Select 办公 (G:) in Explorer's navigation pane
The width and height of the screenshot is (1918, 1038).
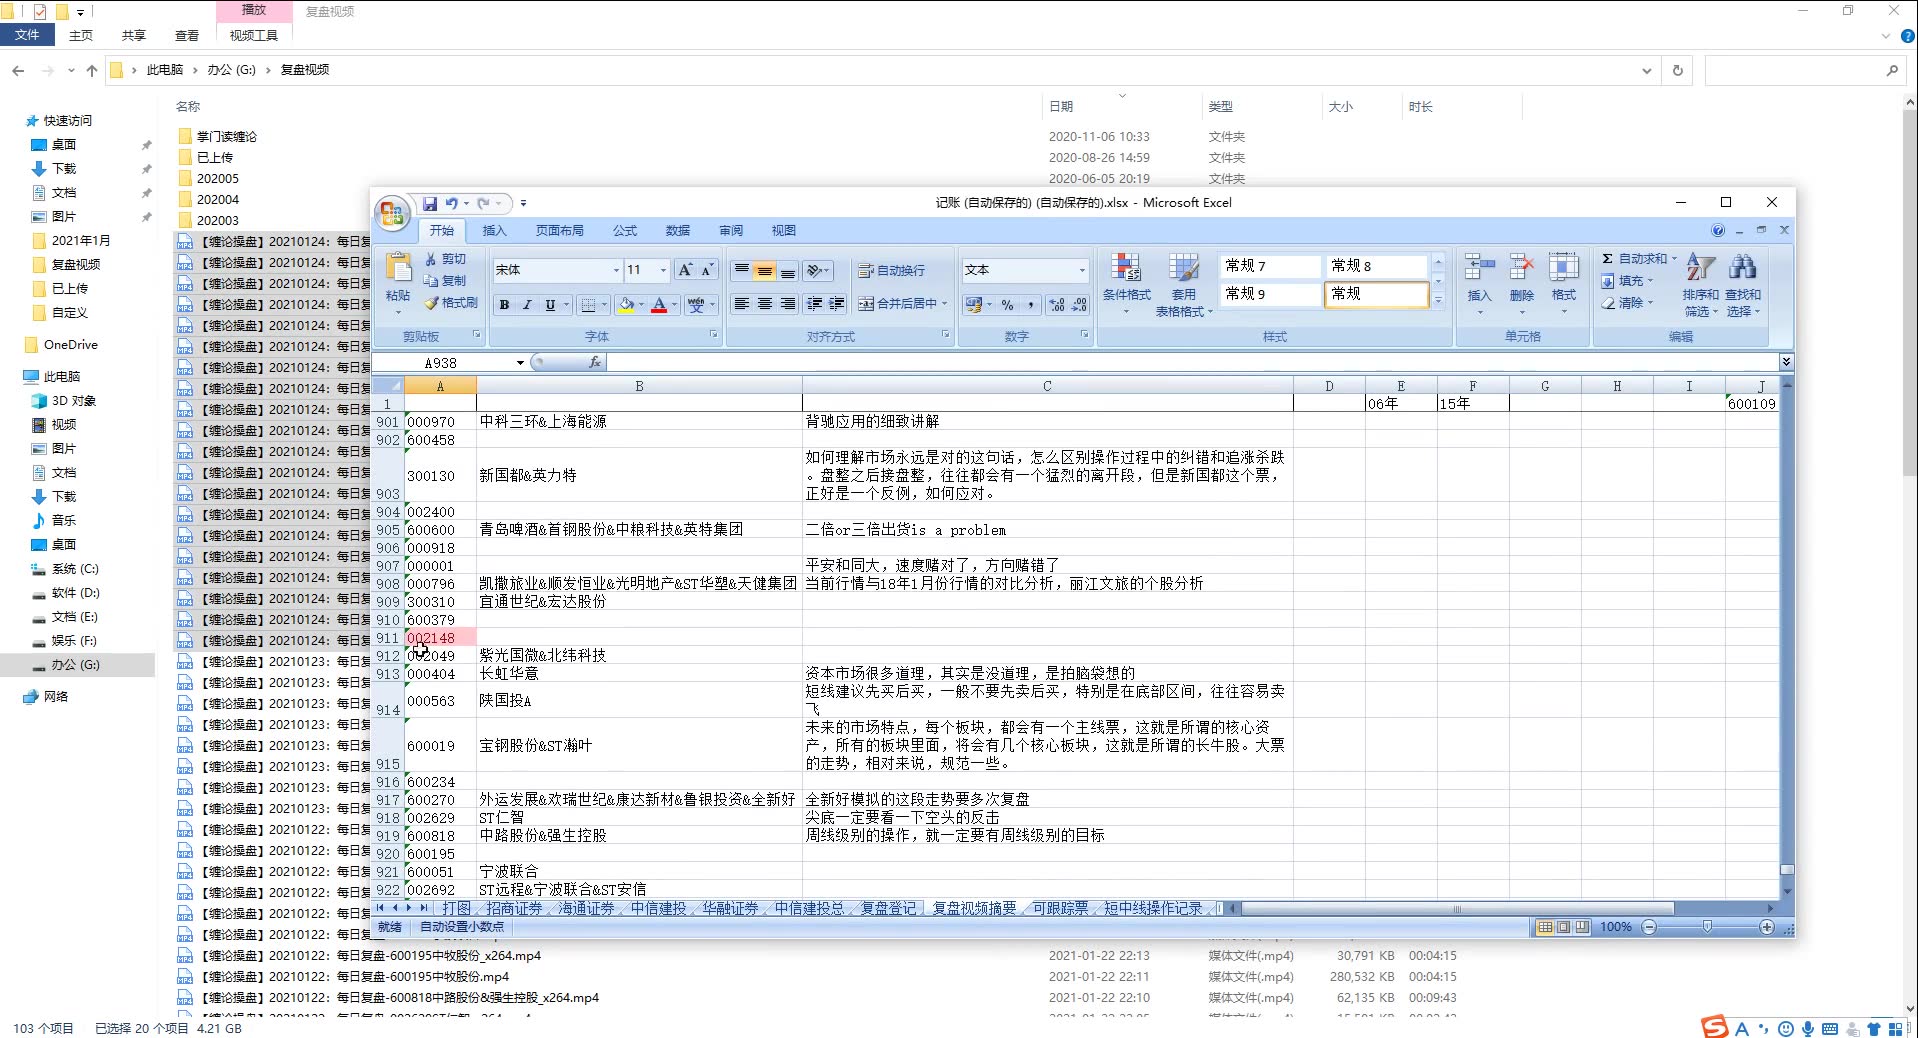[x=76, y=665]
